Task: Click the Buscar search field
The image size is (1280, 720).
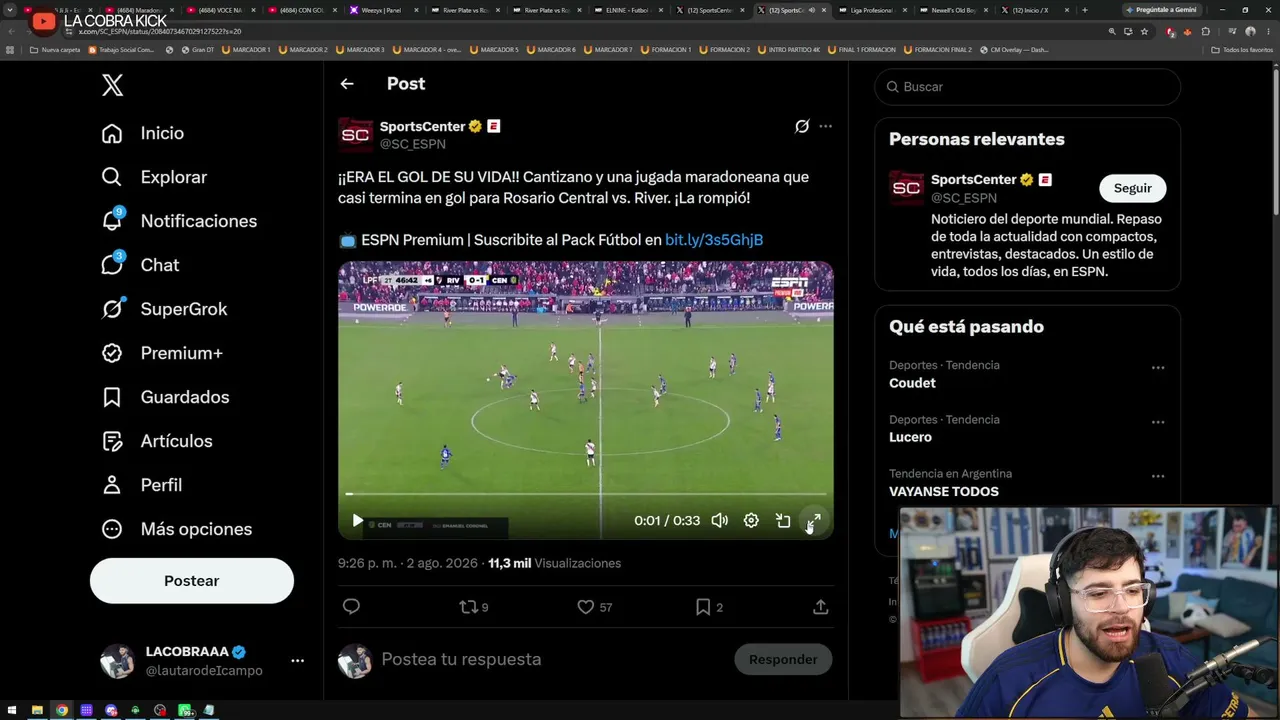Action: [1028, 87]
